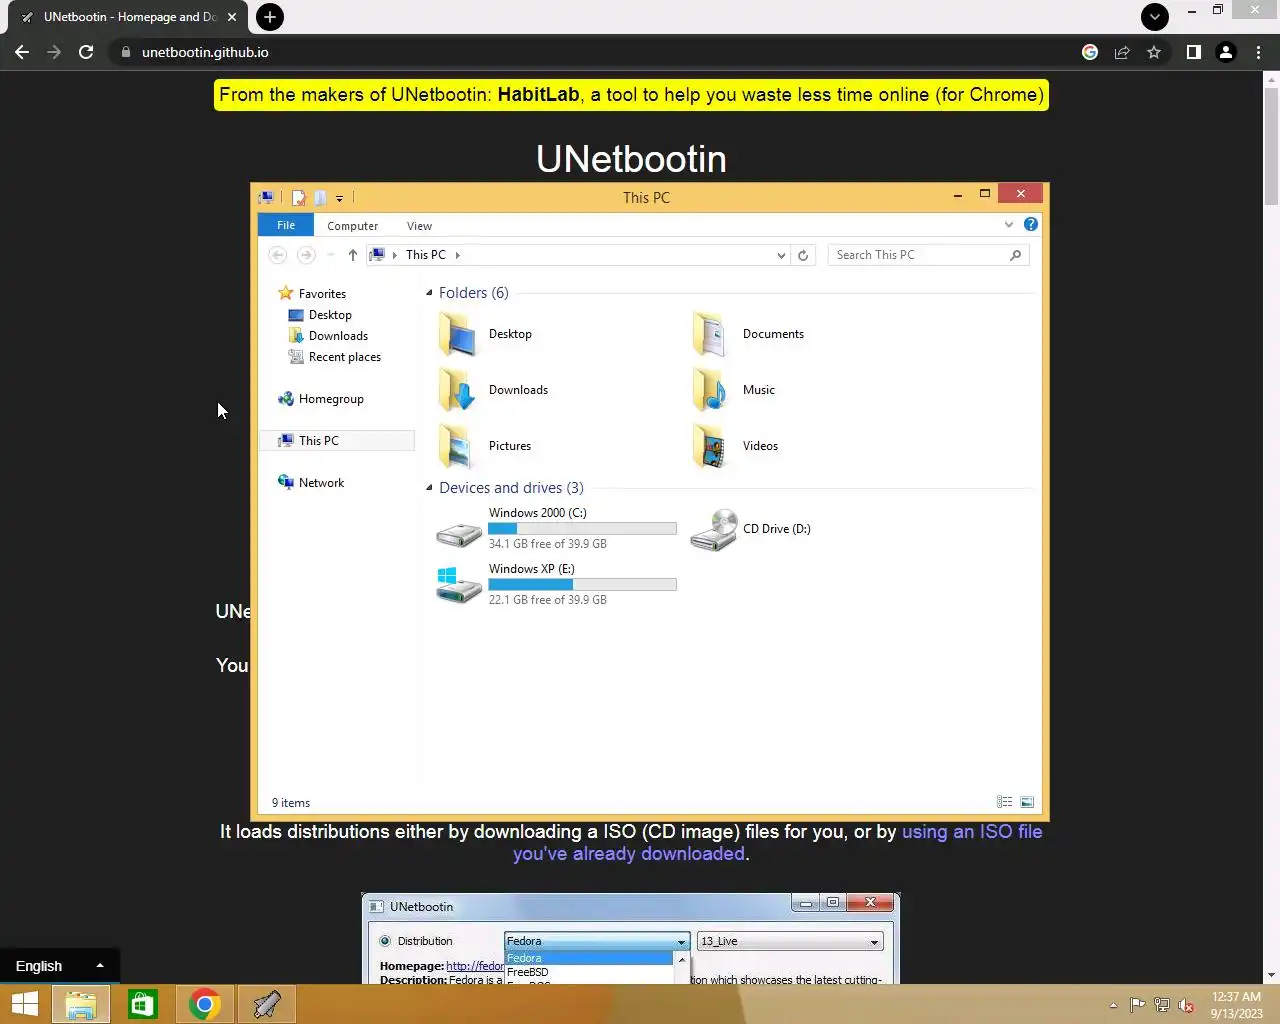Image resolution: width=1280 pixels, height=1024 pixels.
Task: Click the Fedora homepage link
Action: pyautogui.click(x=475, y=966)
